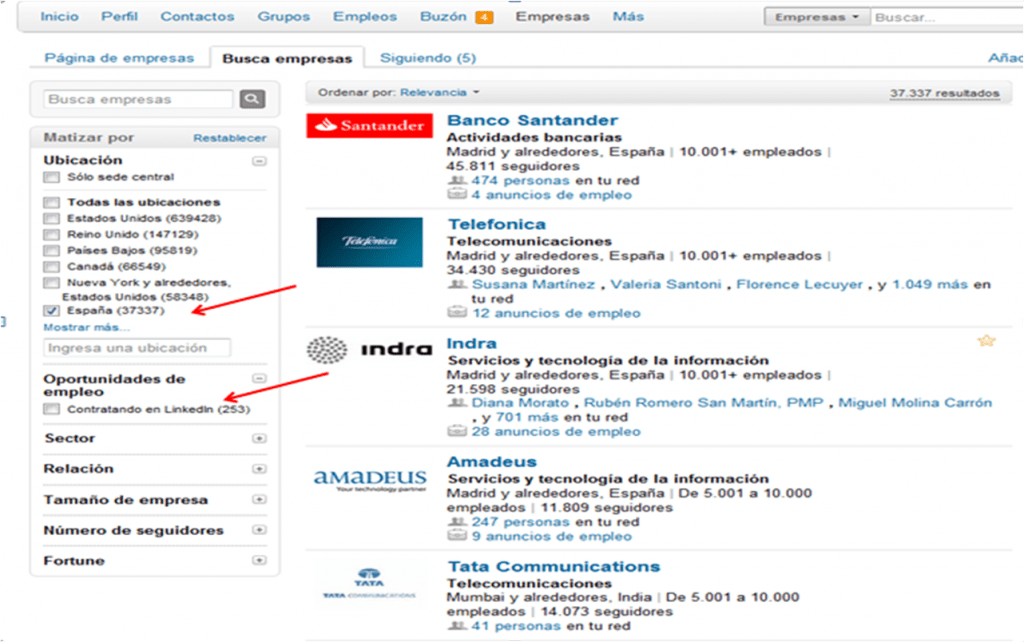
Task: Click people icon beside 41 personas
Action: 457,625
